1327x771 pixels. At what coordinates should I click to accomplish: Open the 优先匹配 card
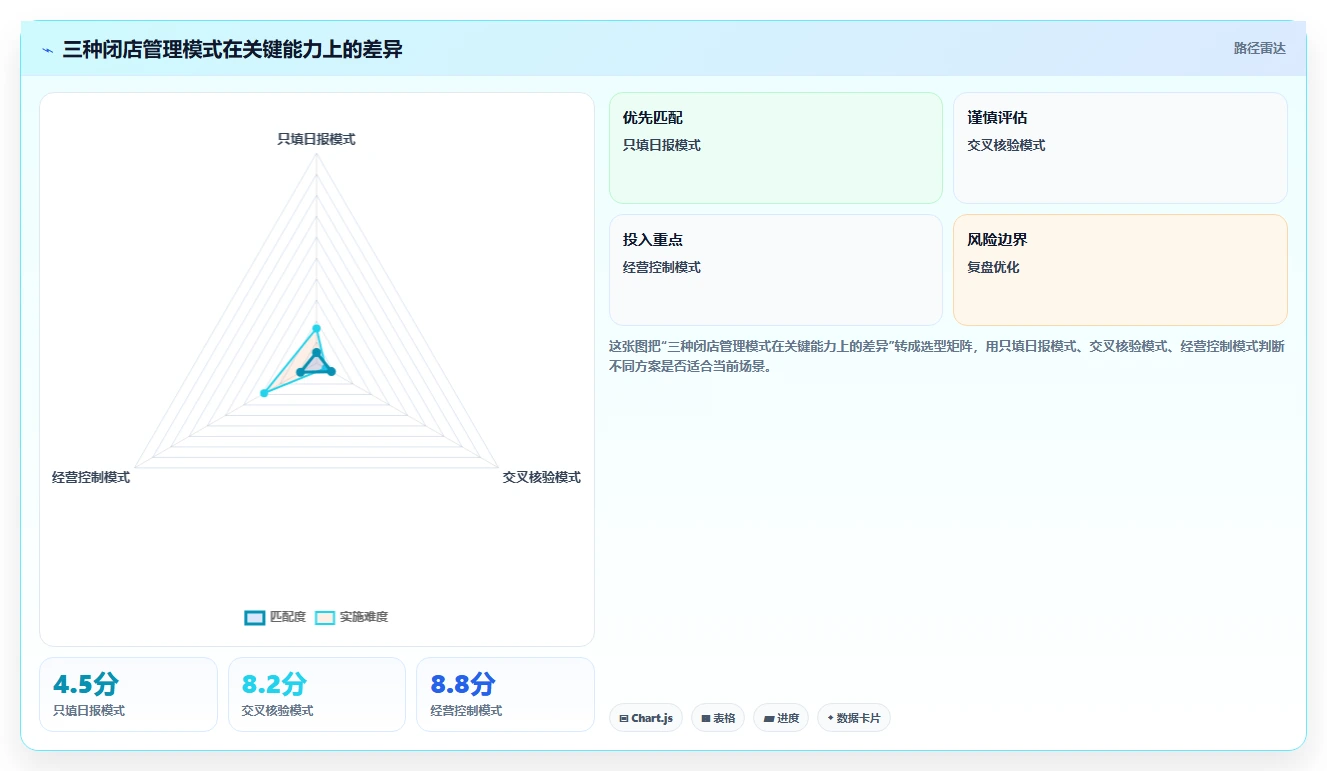(x=776, y=148)
